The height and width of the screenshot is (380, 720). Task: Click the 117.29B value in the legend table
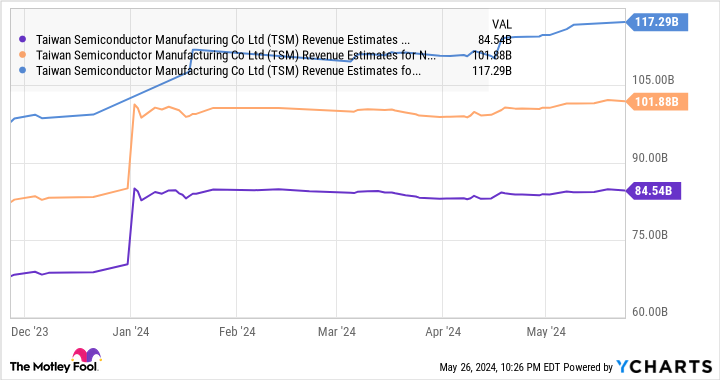pyautogui.click(x=492, y=71)
